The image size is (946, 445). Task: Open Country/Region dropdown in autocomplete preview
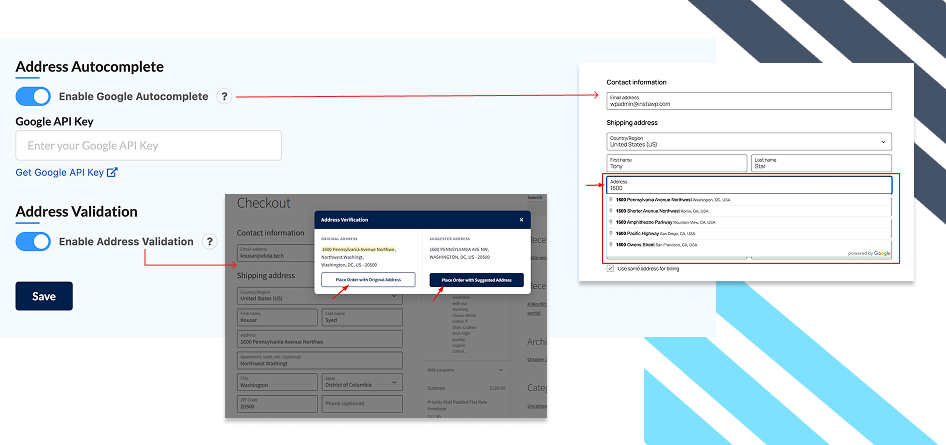tap(749, 142)
